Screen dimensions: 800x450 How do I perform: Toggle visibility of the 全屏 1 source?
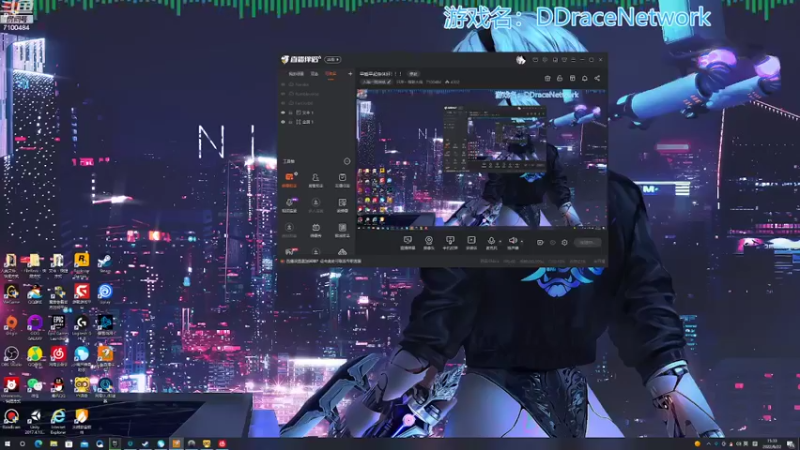(283, 122)
